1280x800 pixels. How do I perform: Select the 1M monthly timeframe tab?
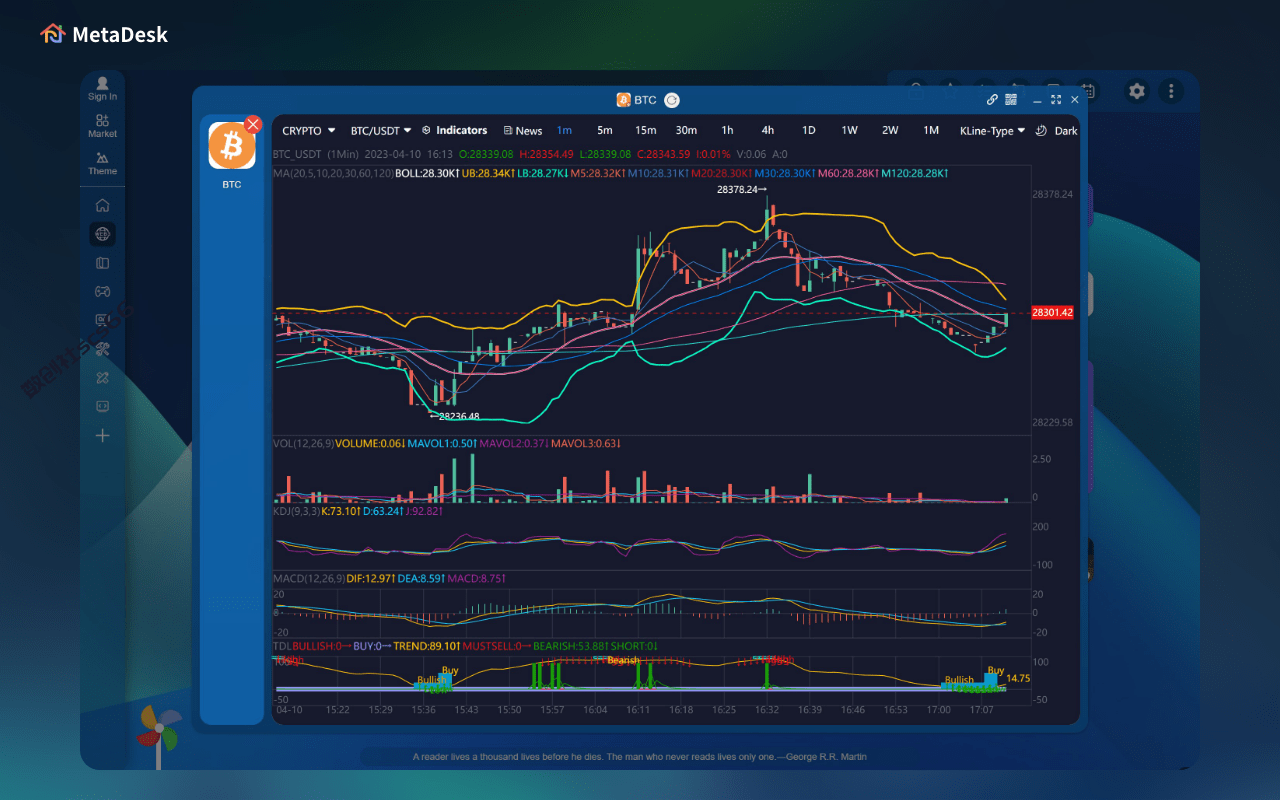(x=931, y=131)
